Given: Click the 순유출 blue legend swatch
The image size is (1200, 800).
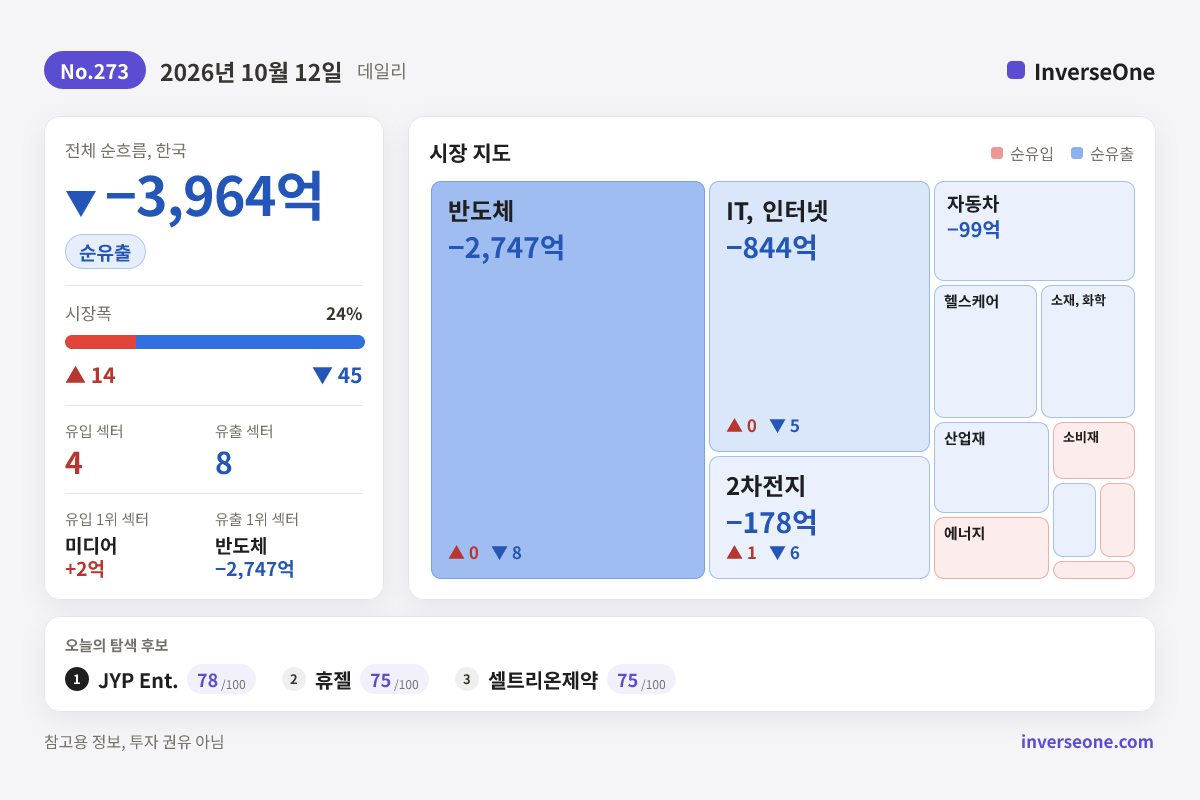Looking at the screenshot, I should coord(1077,153).
